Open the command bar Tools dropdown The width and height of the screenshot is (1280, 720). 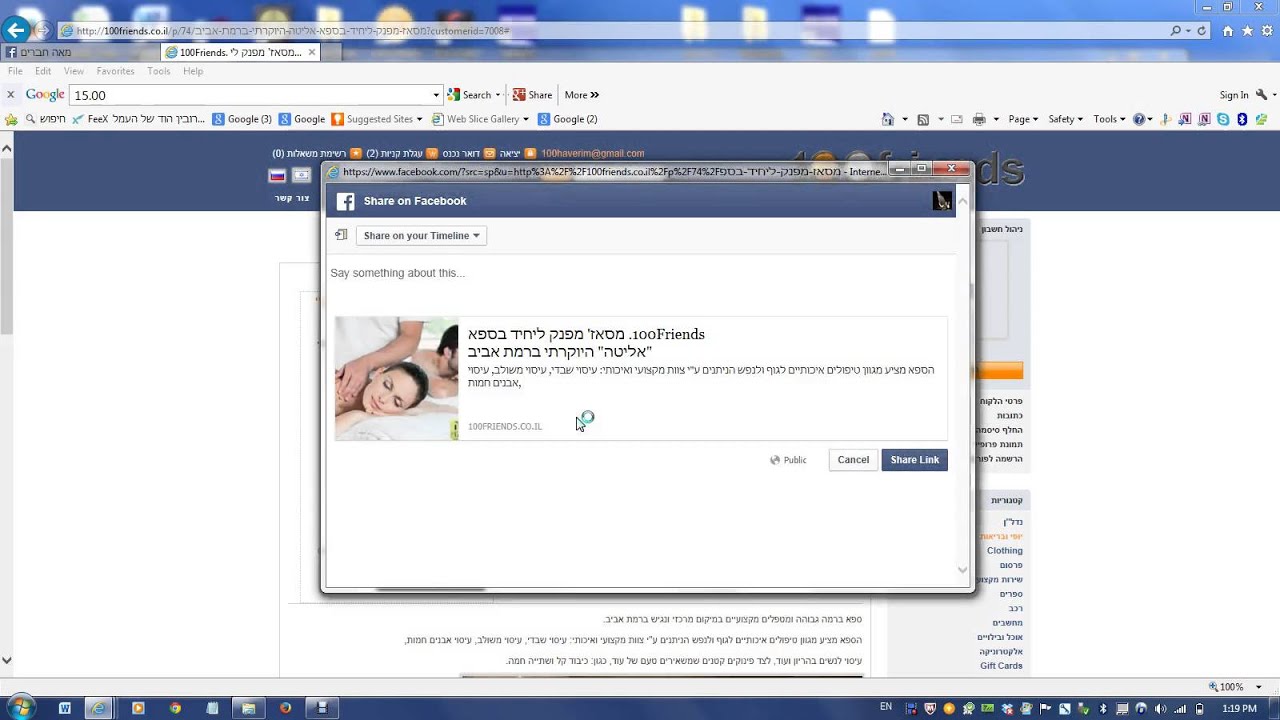point(1108,119)
